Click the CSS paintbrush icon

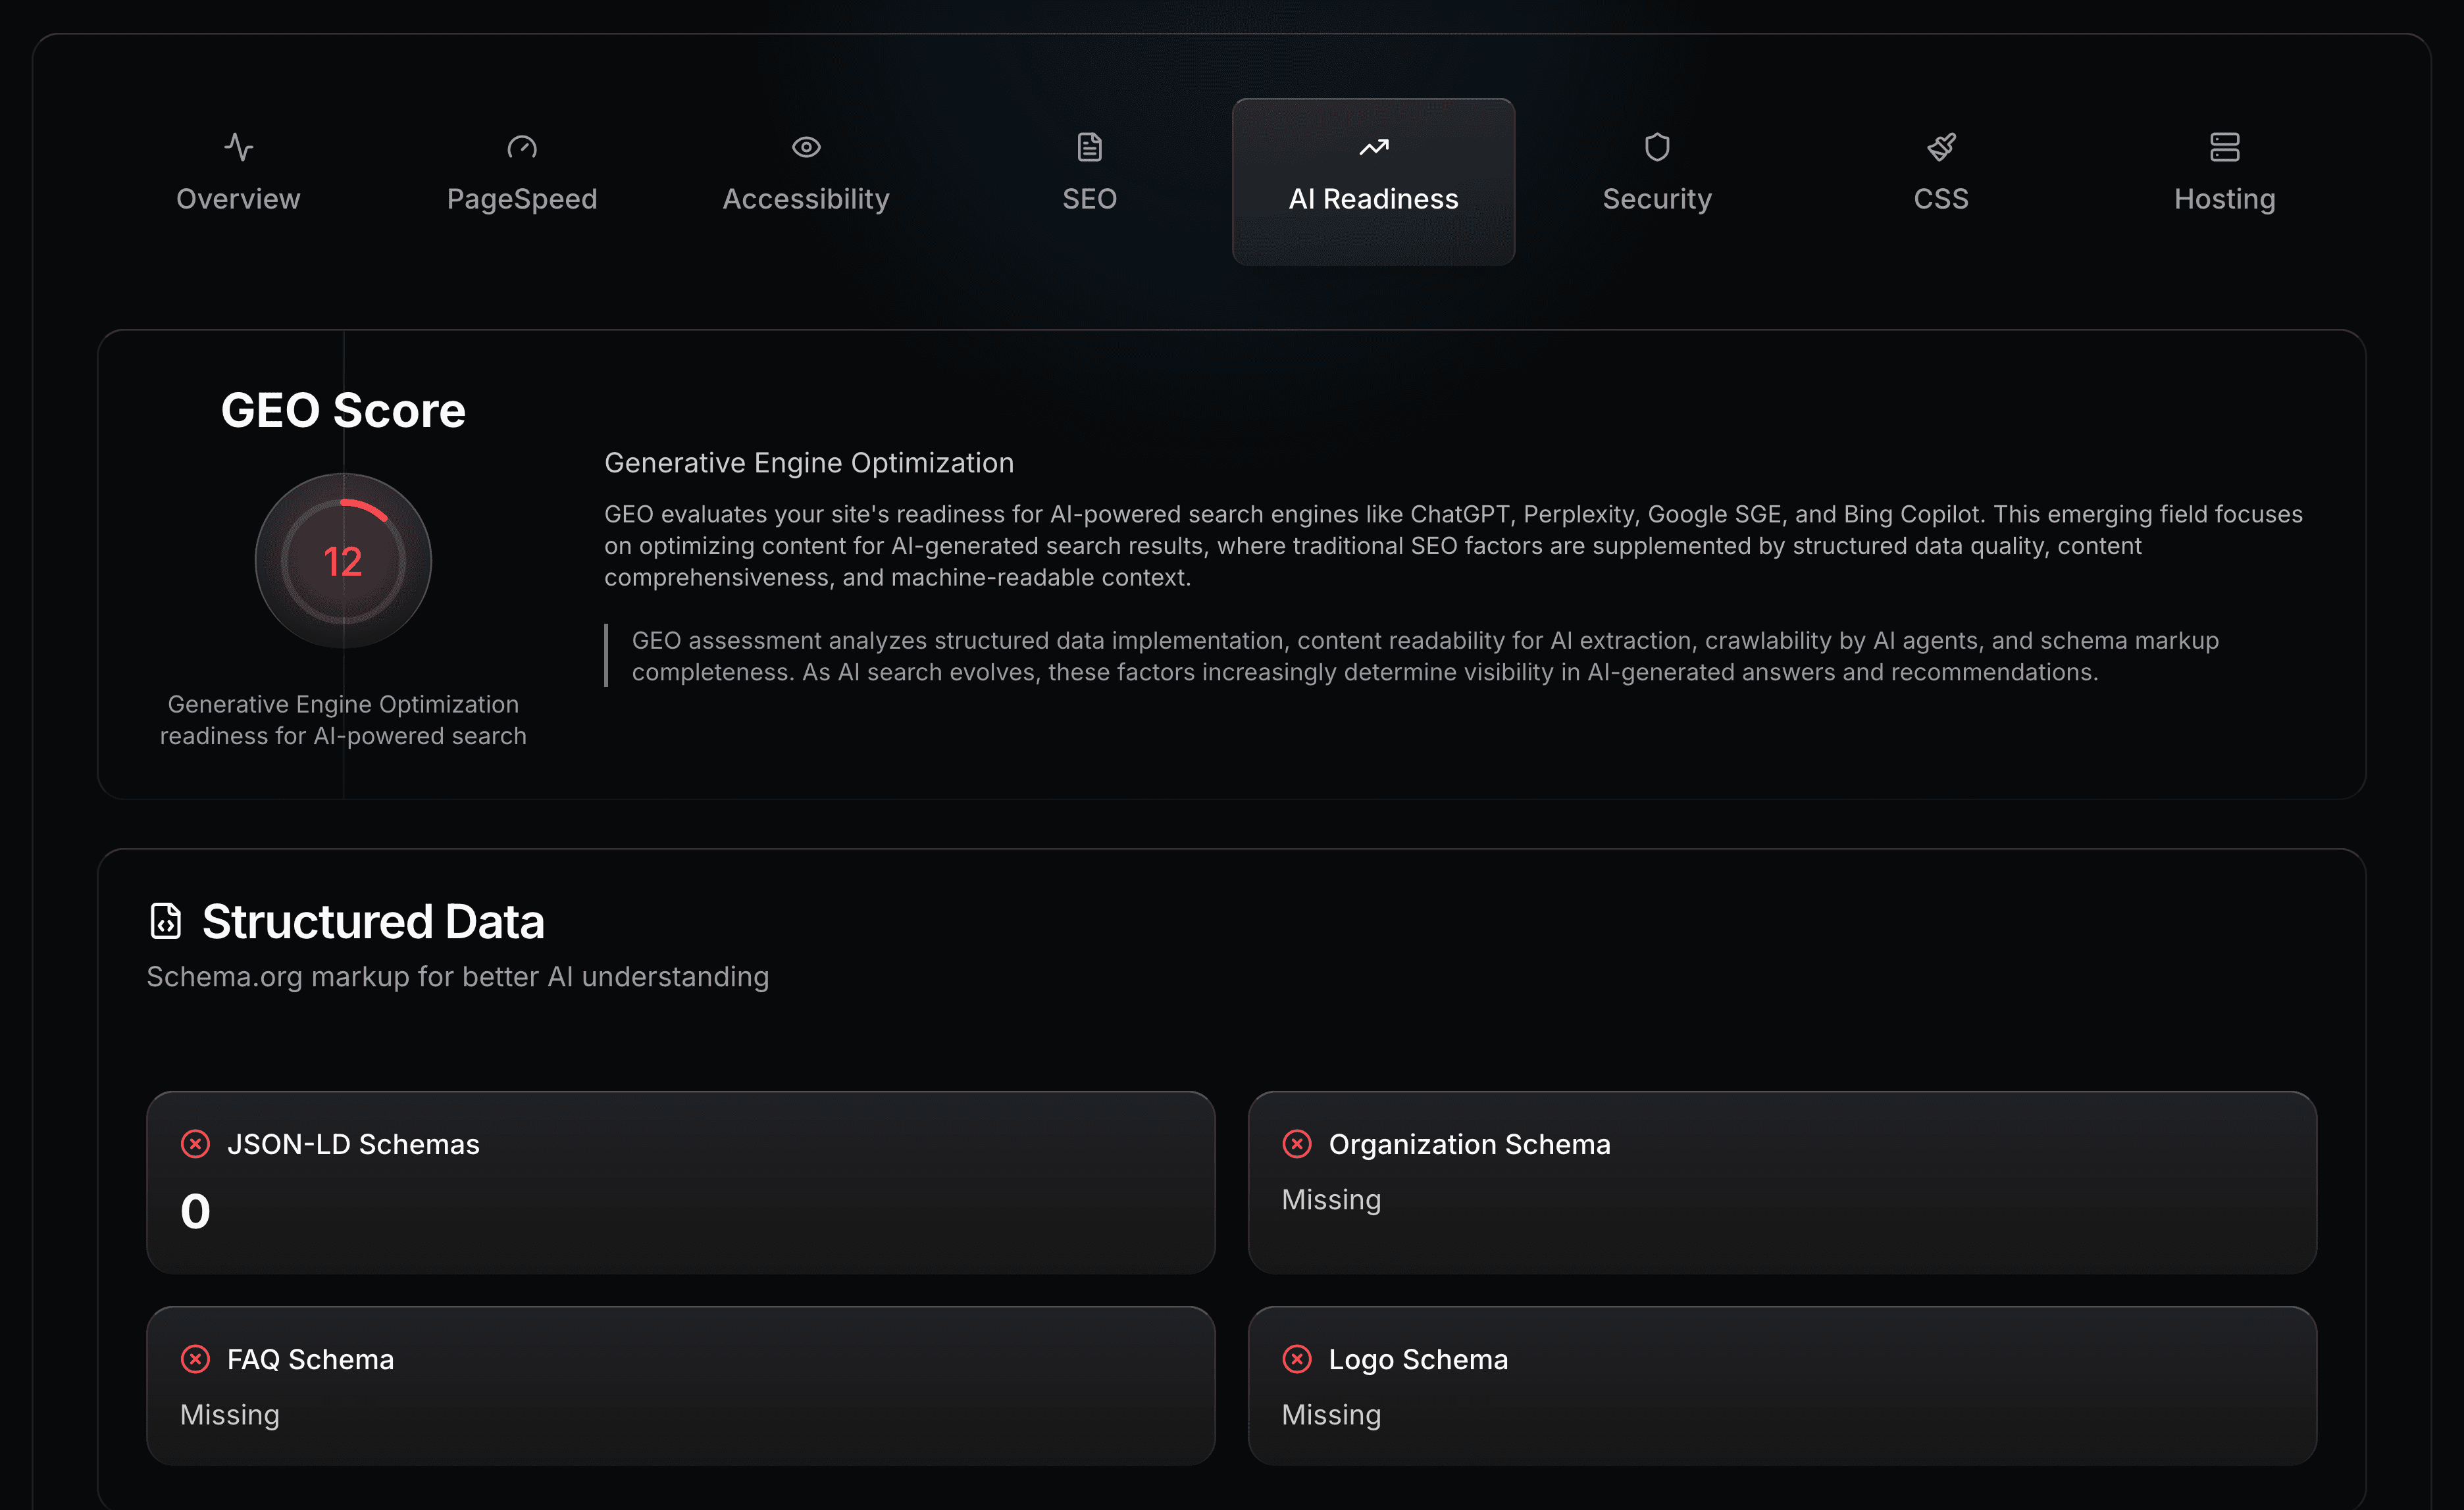click(x=1941, y=147)
